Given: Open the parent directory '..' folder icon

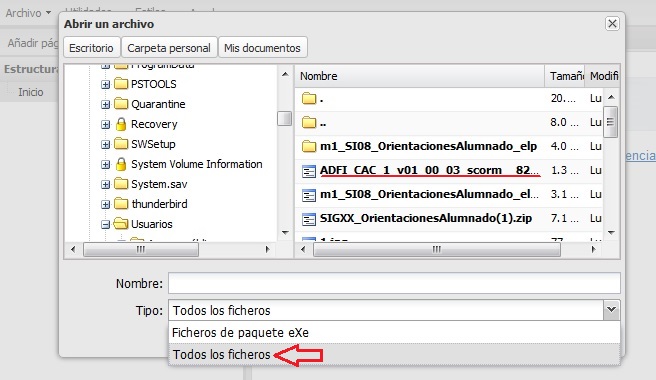Looking at the screenshot, I should point(309,123).
